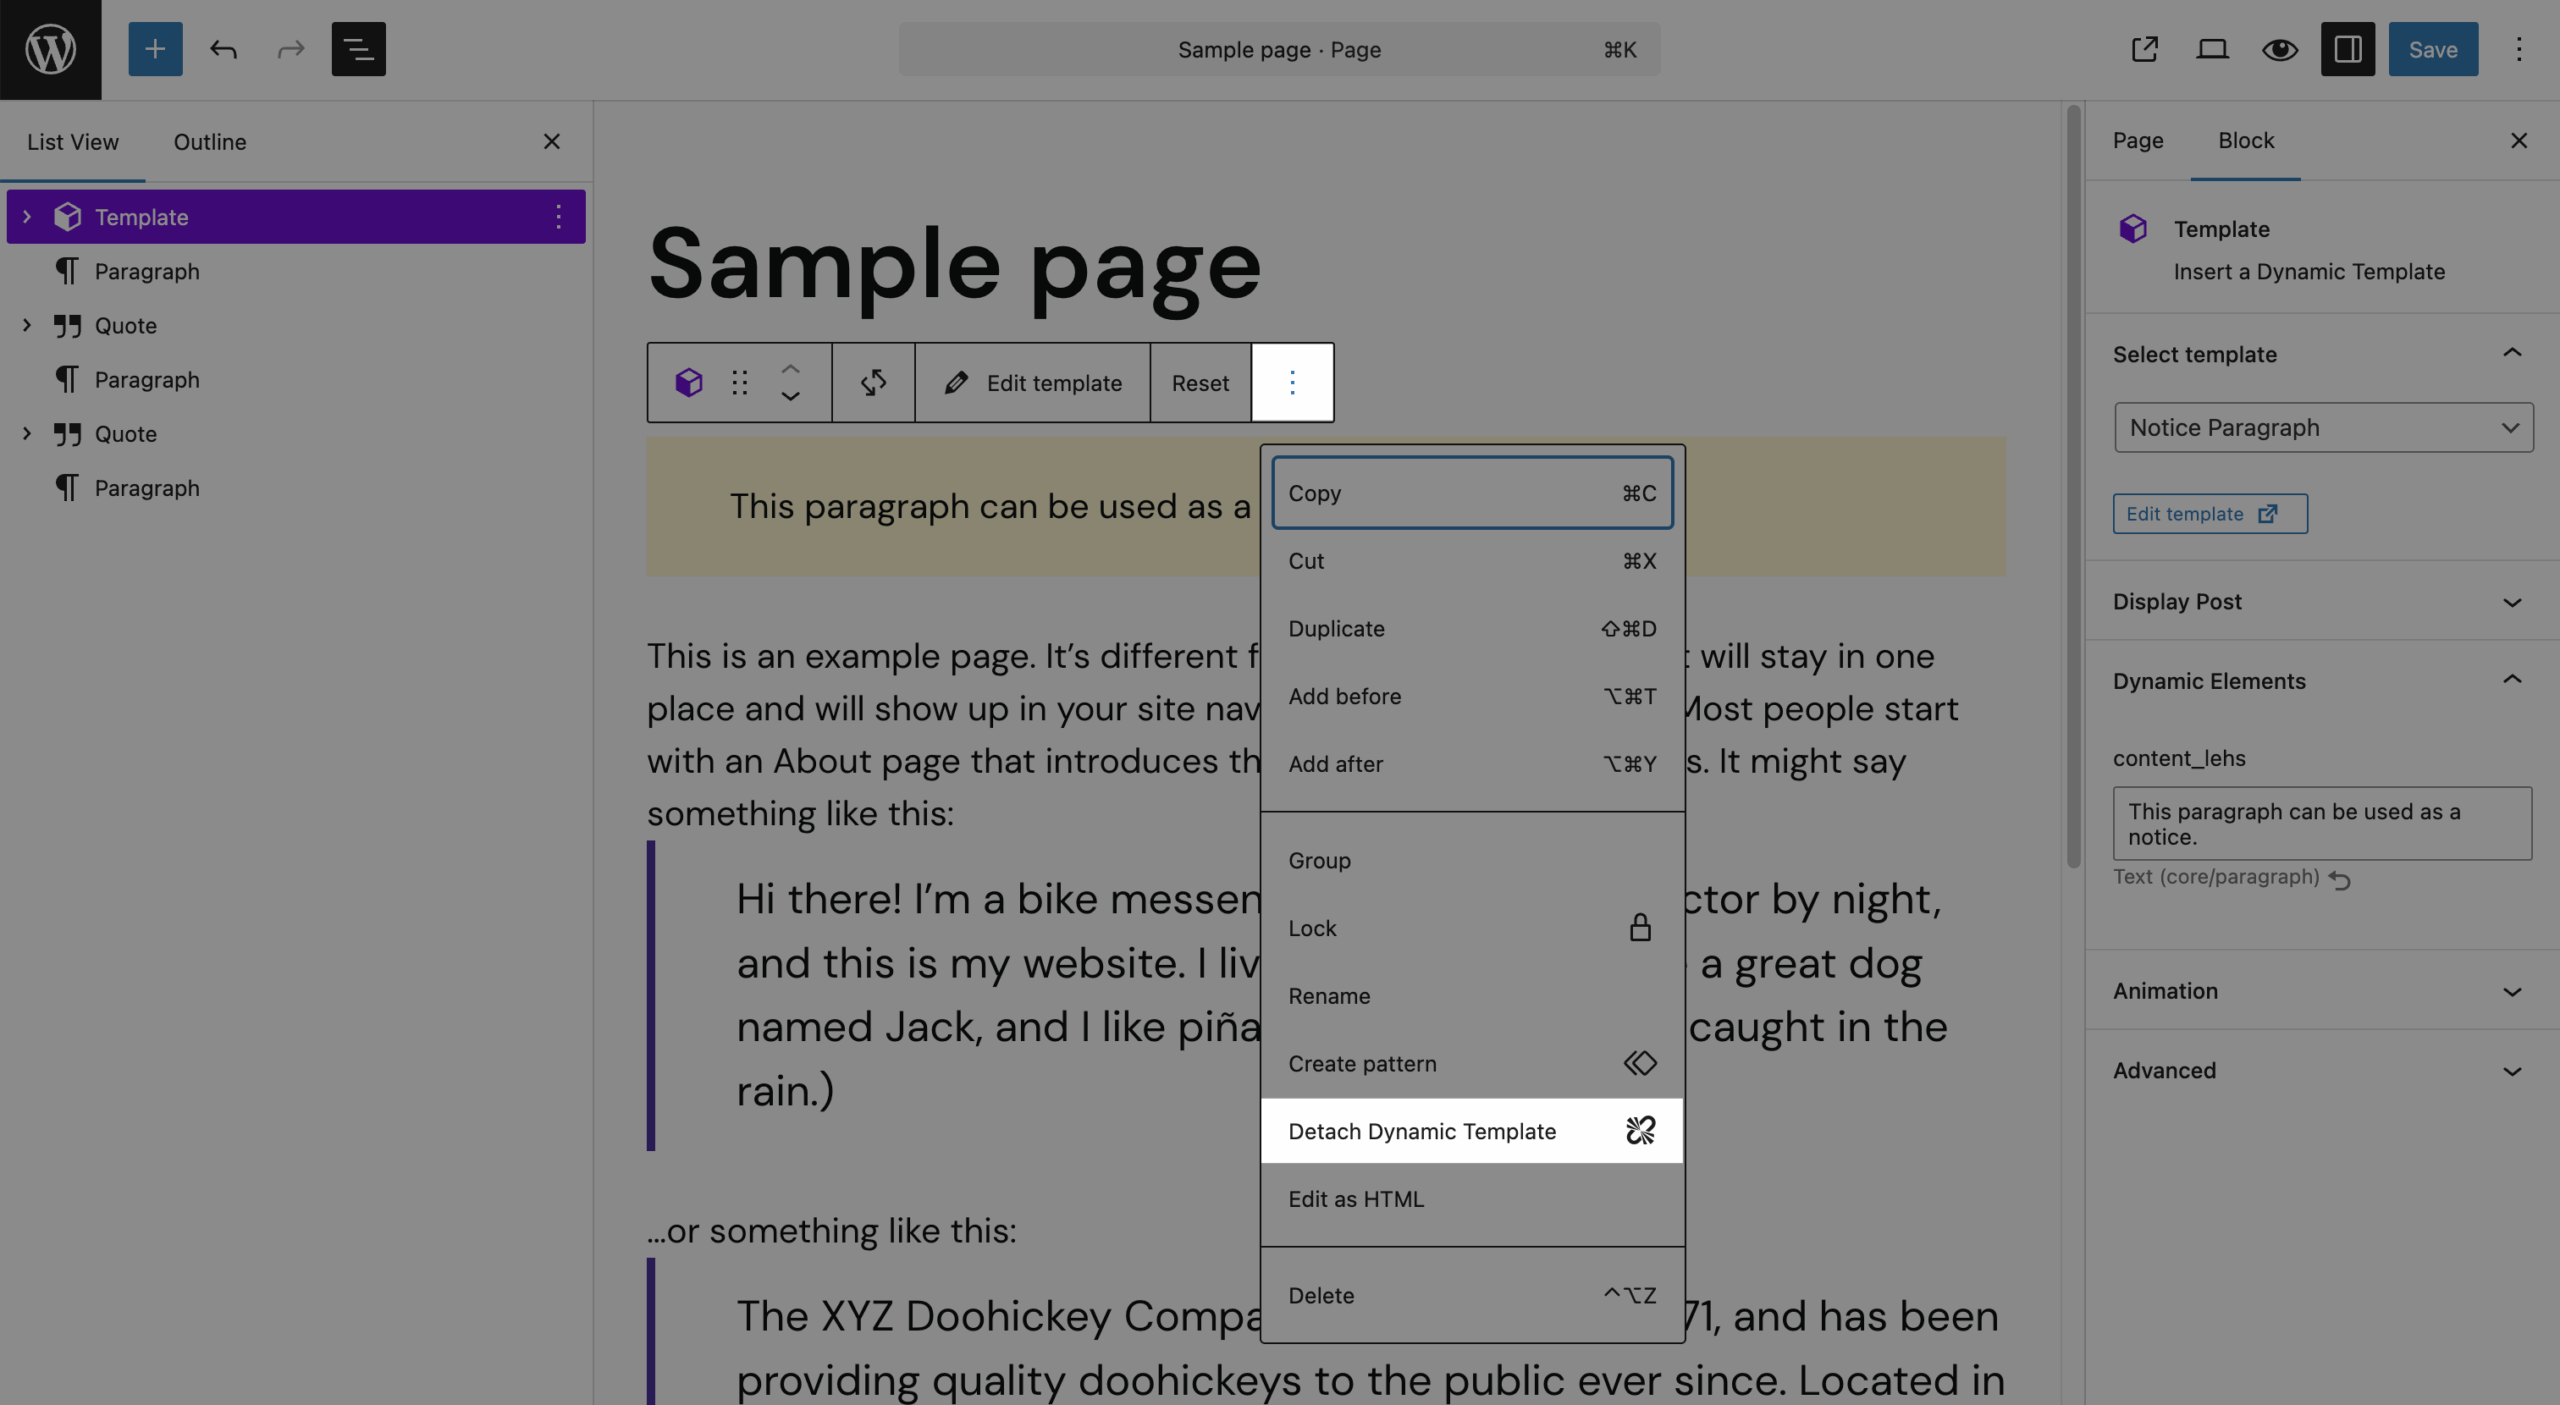Close the List View panel
The image size is (2560, 1405).
click(551, 142)
